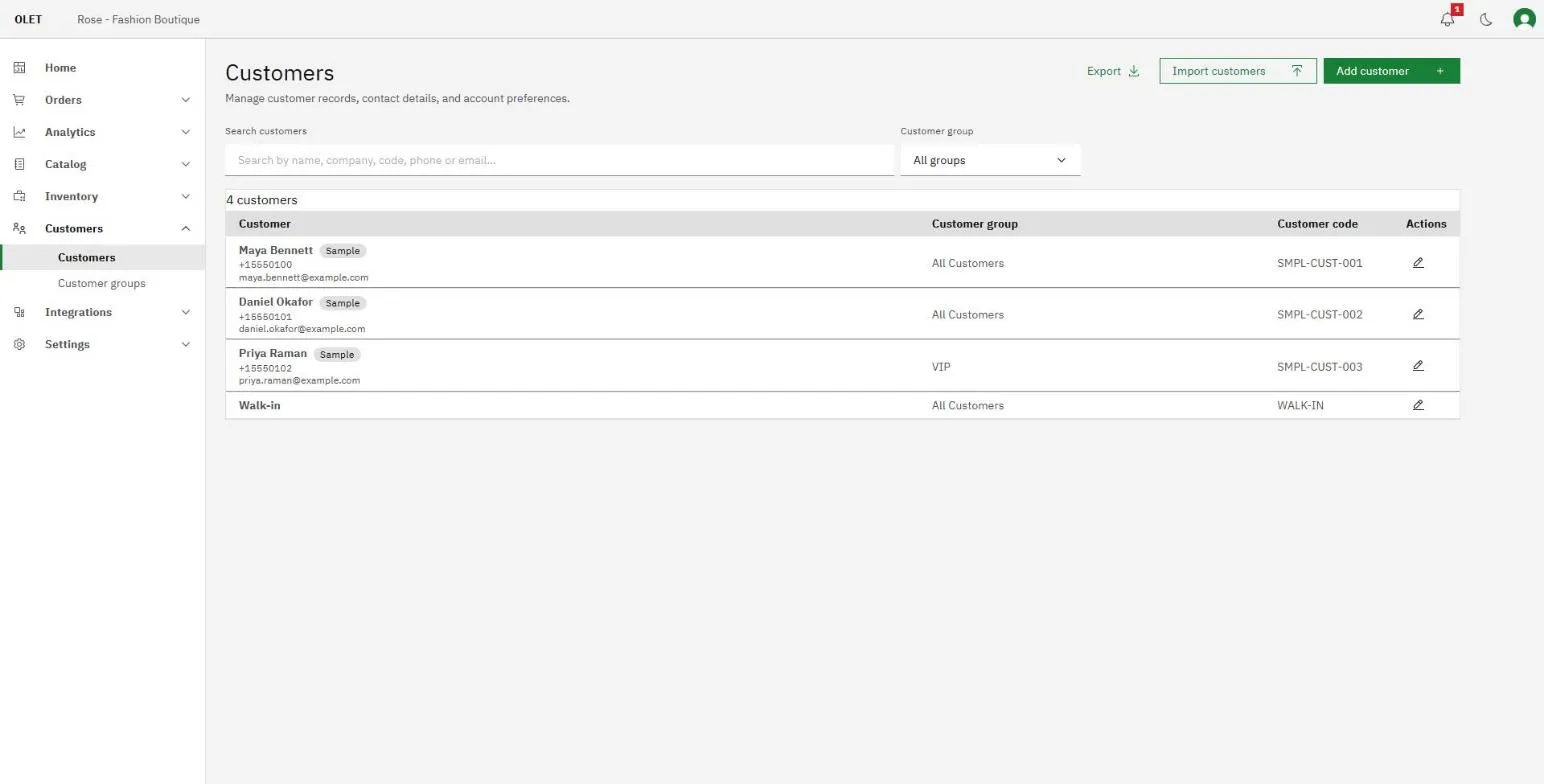1544x784 pixels.
Task: Click the upload arrow on Import customers
Action: tap(1297, 71)
